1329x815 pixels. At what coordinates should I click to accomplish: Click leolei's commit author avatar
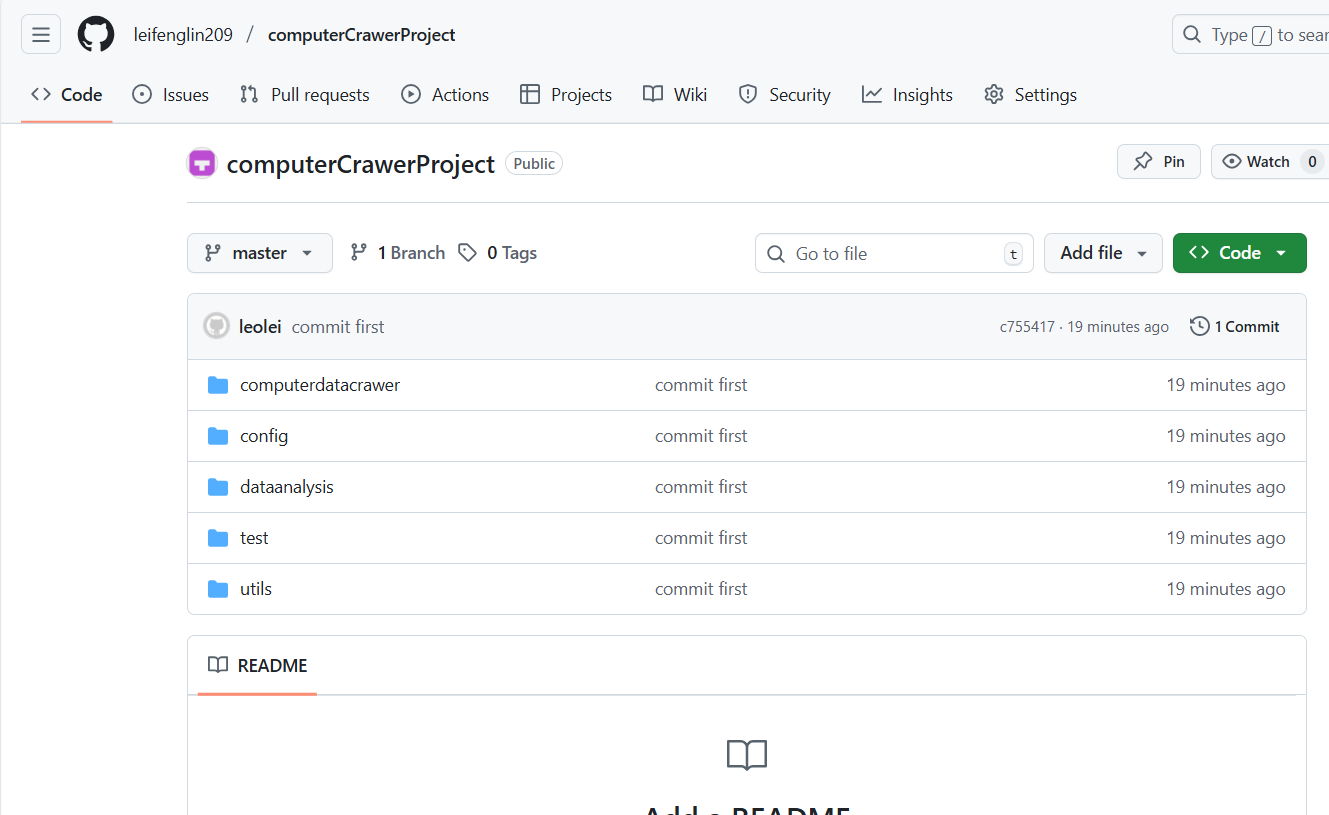click(x=216, y=326)
